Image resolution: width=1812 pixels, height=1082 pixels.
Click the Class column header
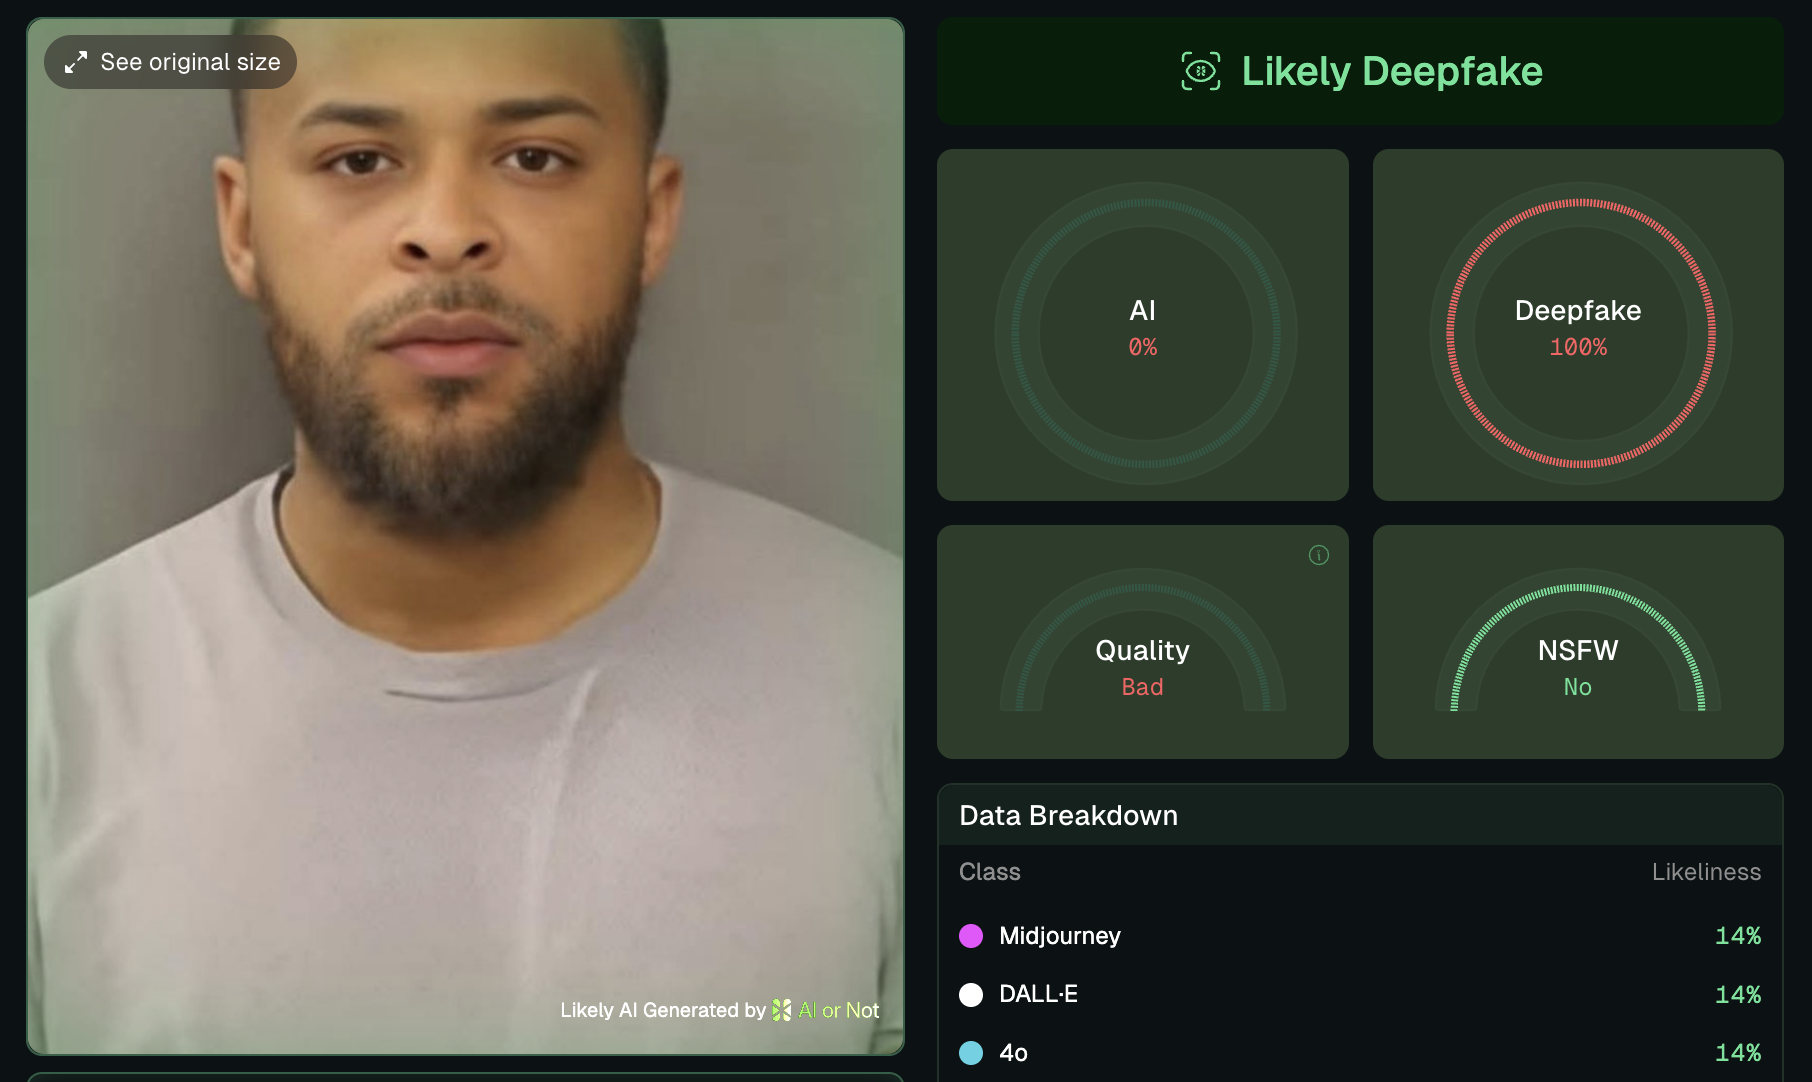point(990,872)
